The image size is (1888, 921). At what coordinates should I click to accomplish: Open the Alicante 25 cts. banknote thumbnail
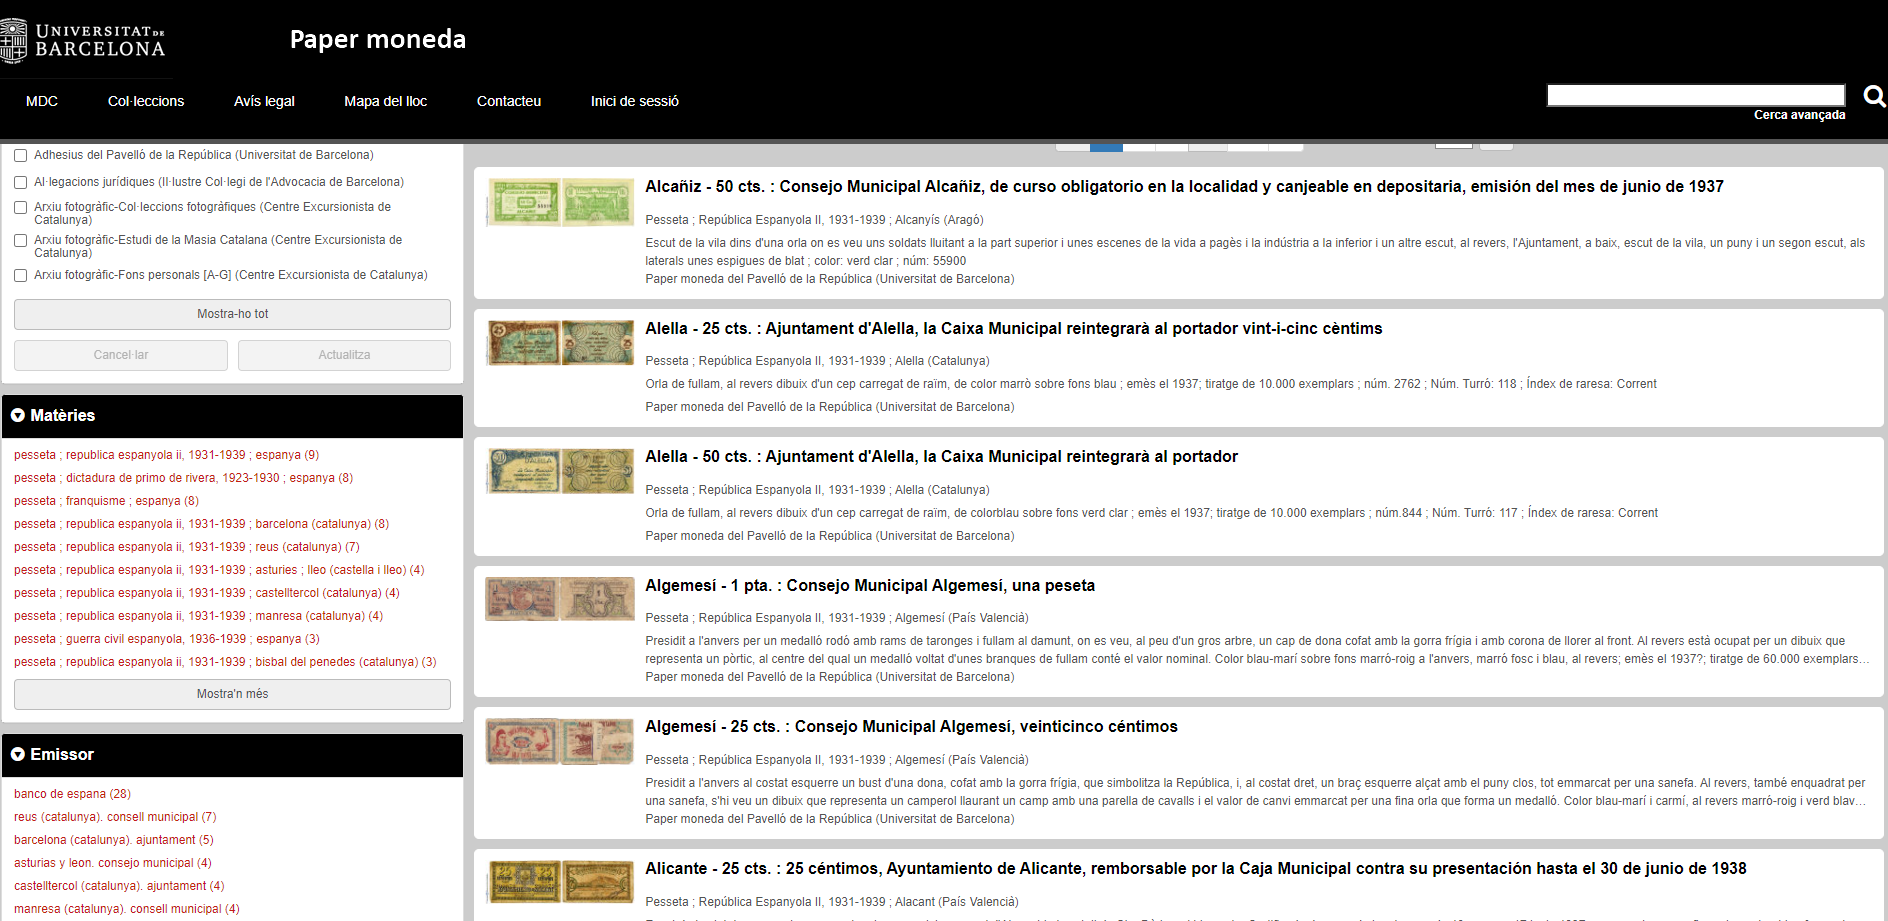(x=560, y=882)
